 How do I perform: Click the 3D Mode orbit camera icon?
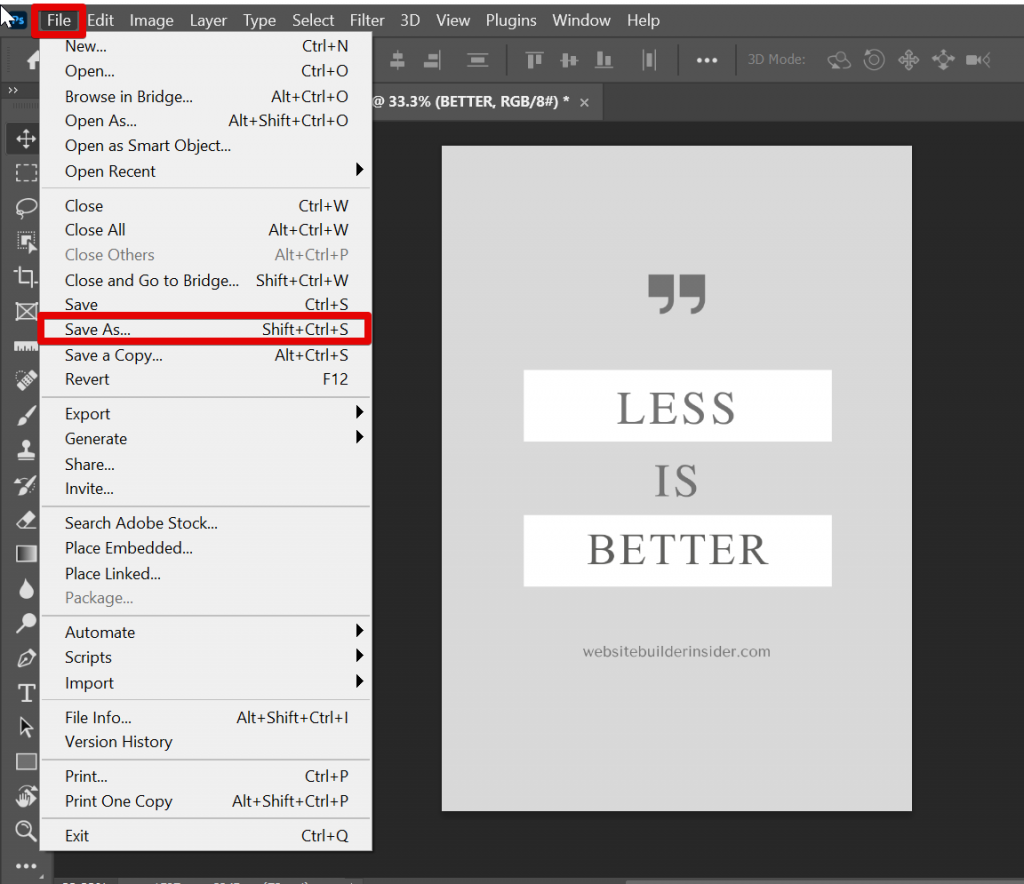(839, 60)
